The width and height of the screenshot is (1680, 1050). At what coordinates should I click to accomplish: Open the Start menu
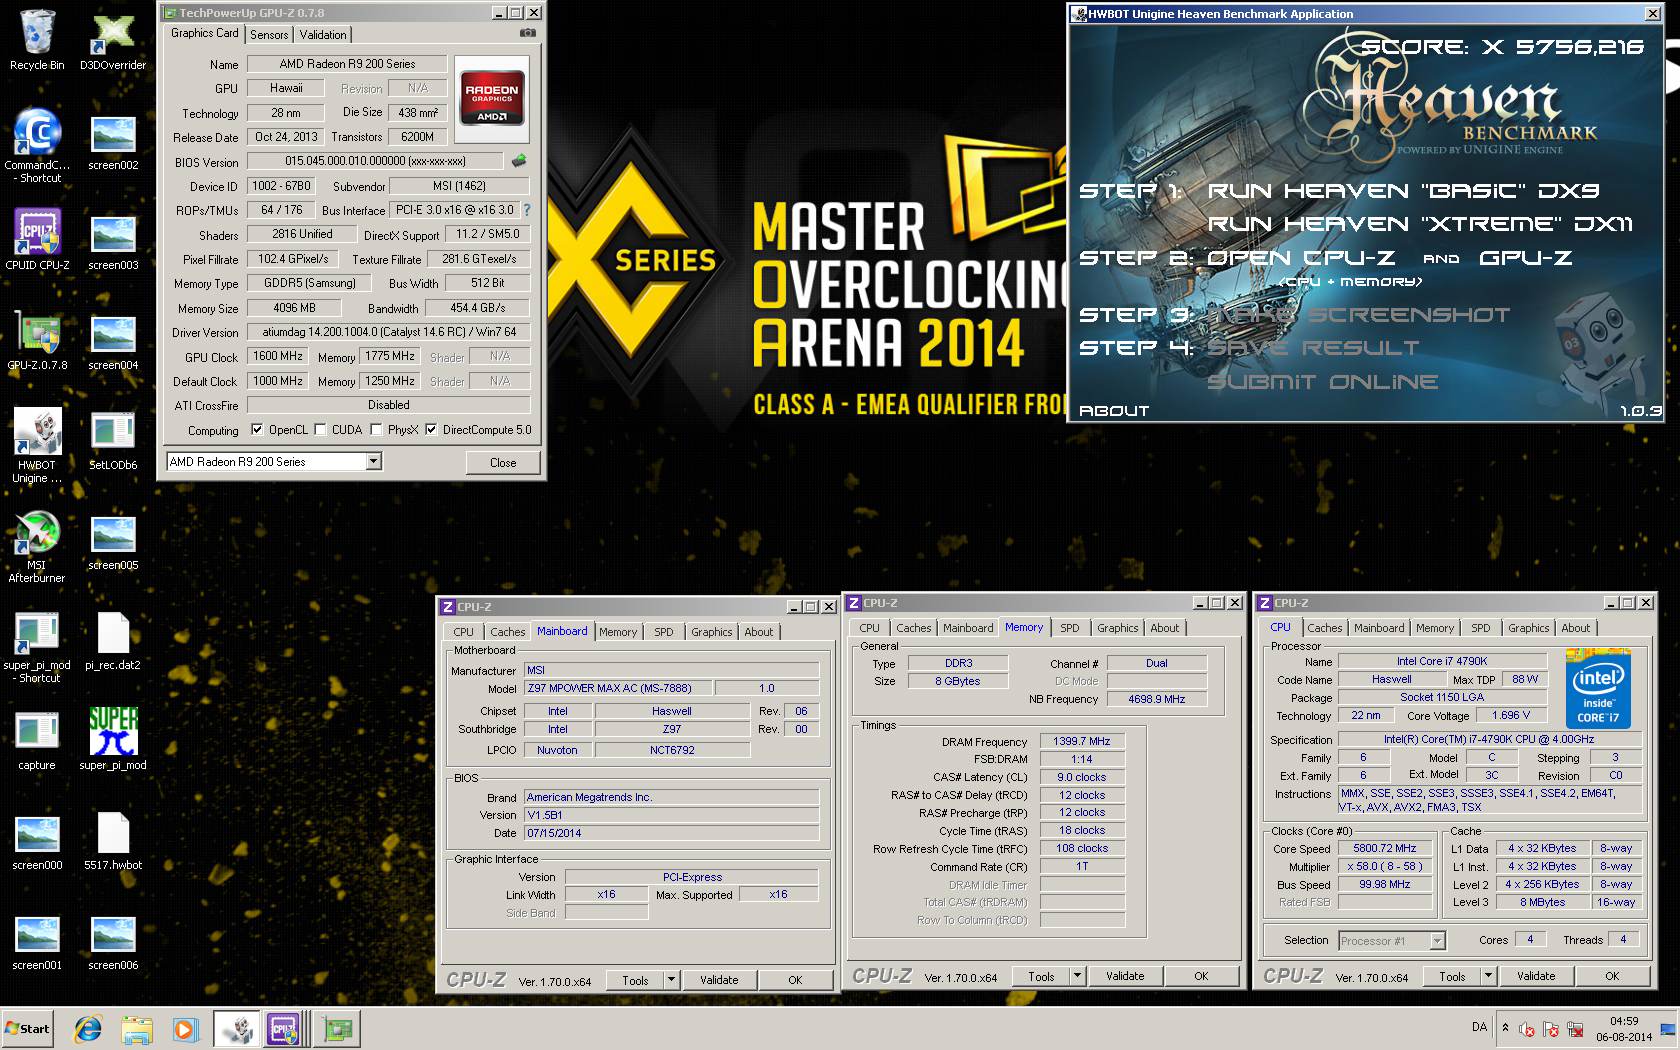(x=28, y=1028)
